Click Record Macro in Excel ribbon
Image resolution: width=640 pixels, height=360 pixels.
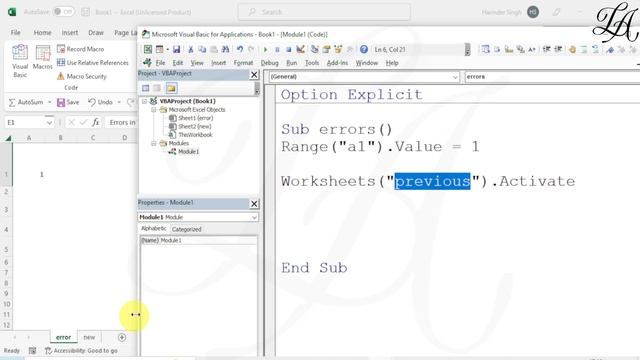pyautogui.click(x=80, y=49)
